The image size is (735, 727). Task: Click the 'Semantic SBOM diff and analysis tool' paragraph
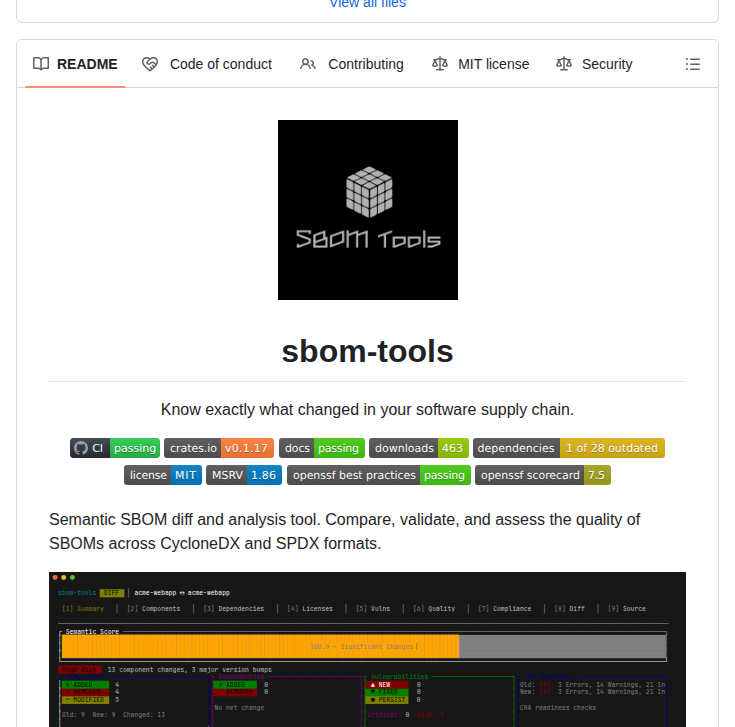(345, 532)
